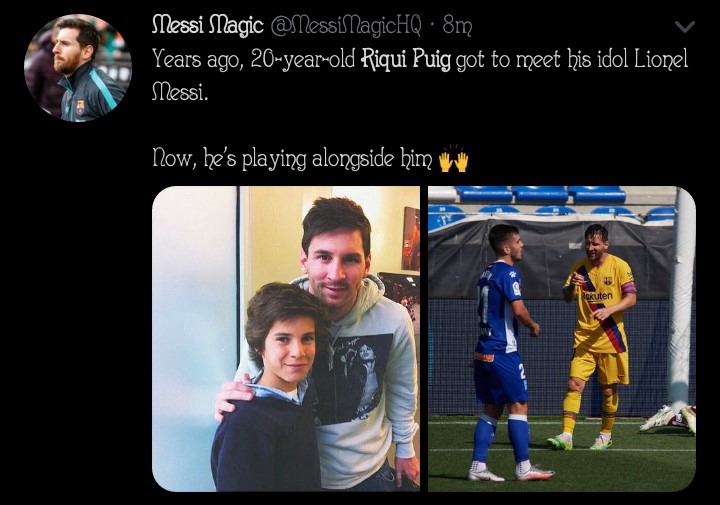Click the "Years ago, 20-year-old" text
The image size is (720, 505).
pos(253,60)
